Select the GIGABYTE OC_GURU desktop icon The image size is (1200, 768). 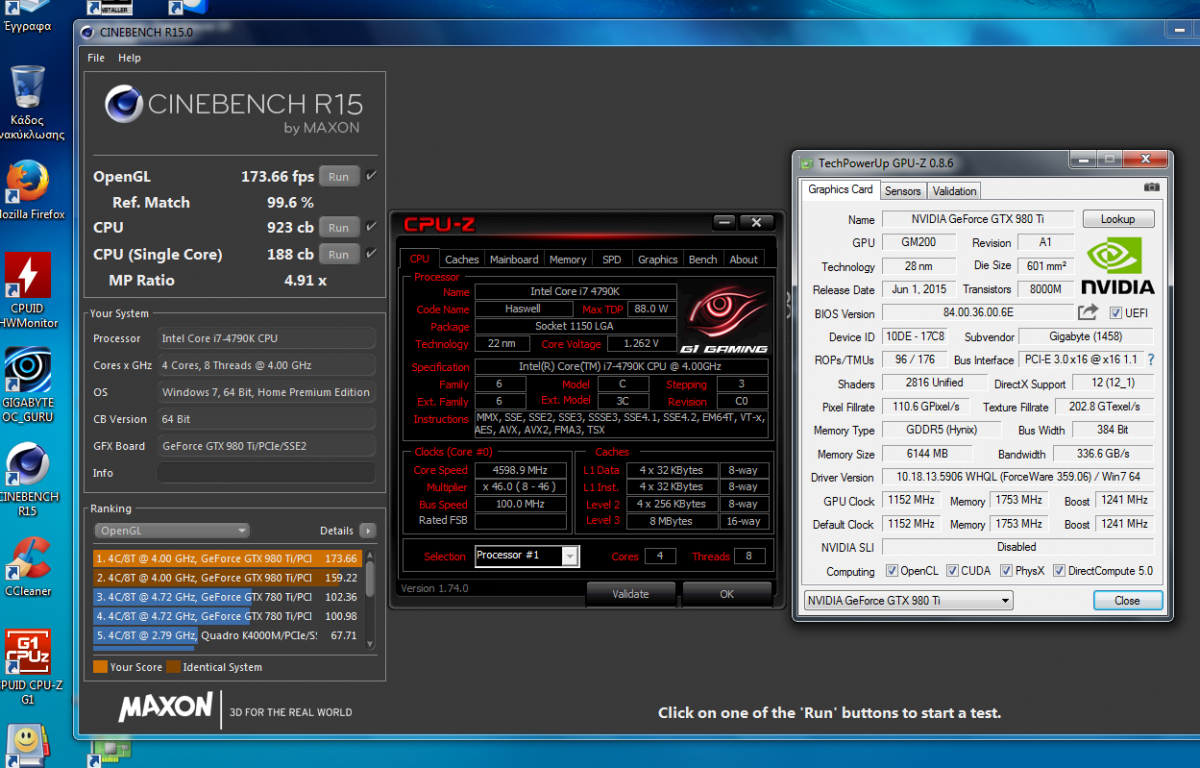coord(29,384)
